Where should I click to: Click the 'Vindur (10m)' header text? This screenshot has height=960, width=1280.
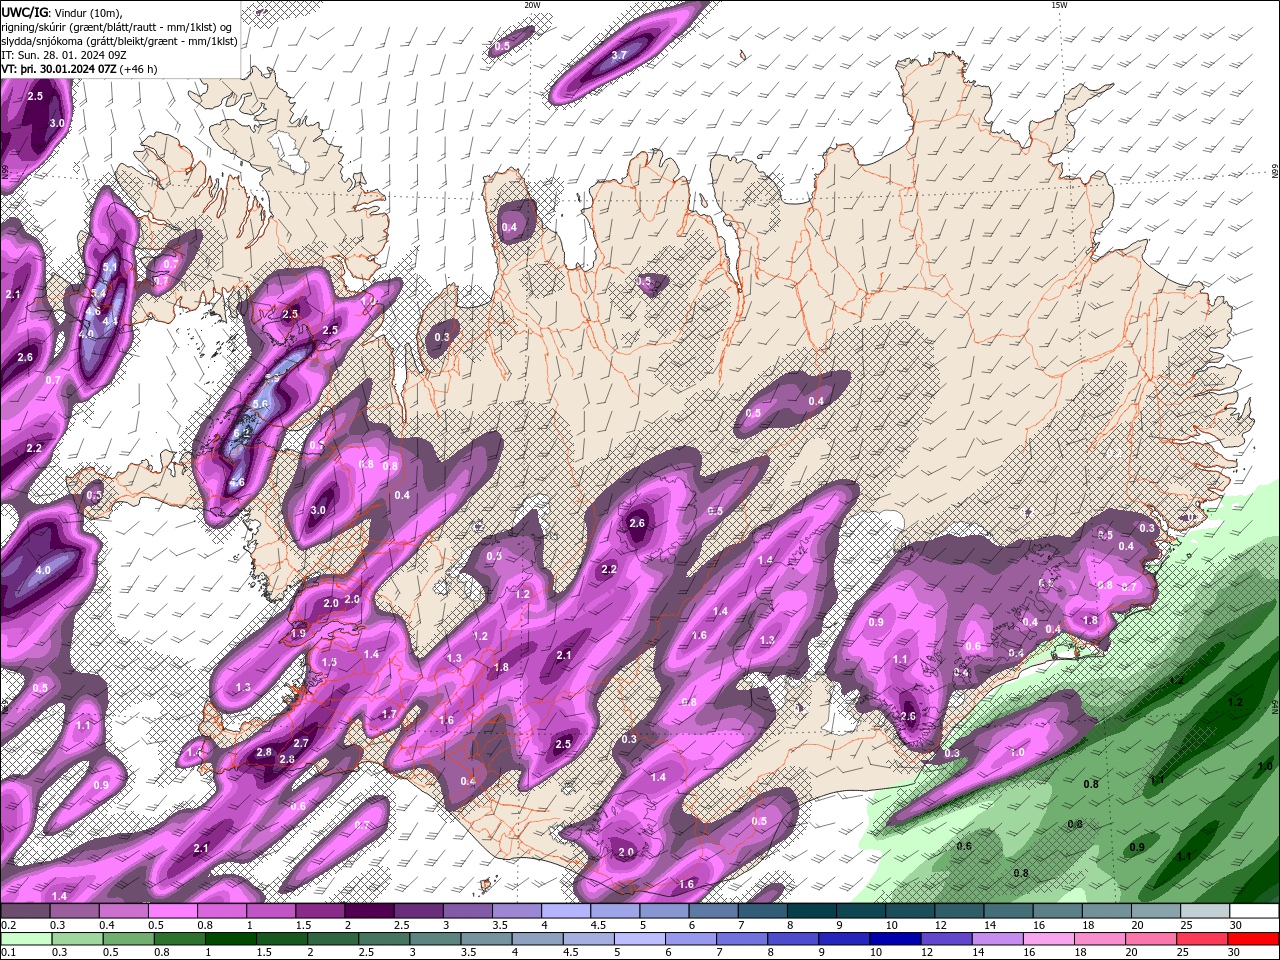tap(86, 12)
